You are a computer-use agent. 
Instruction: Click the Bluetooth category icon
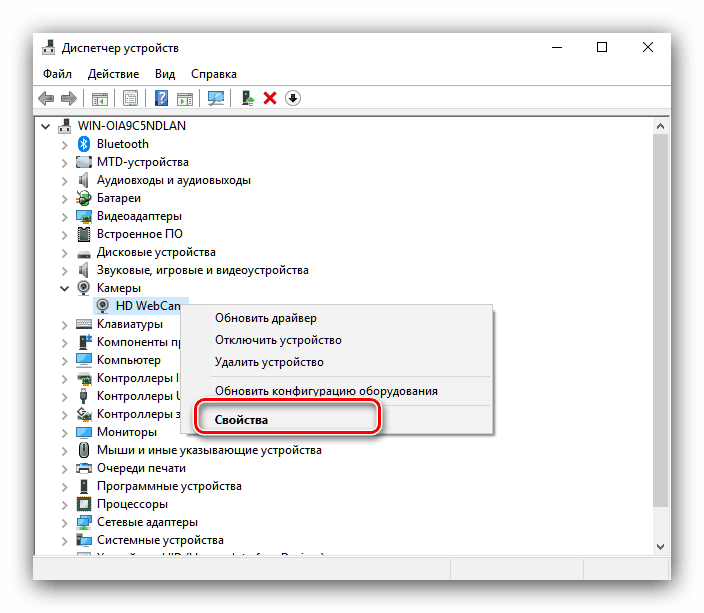pos(84,144)
